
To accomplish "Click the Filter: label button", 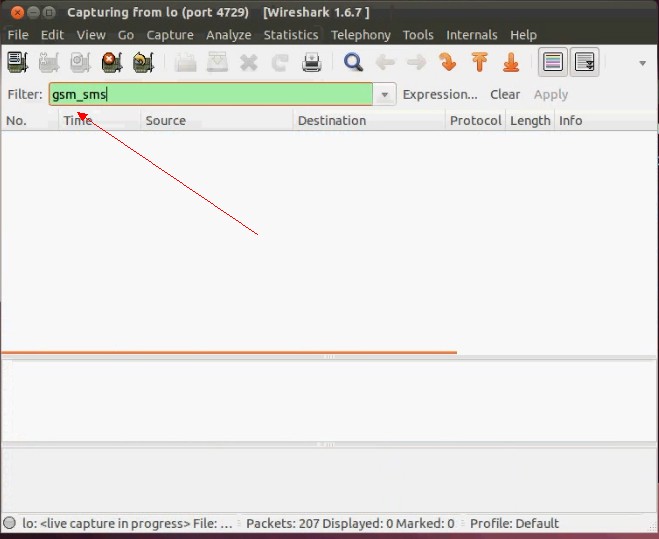I will tap(25, 94).
